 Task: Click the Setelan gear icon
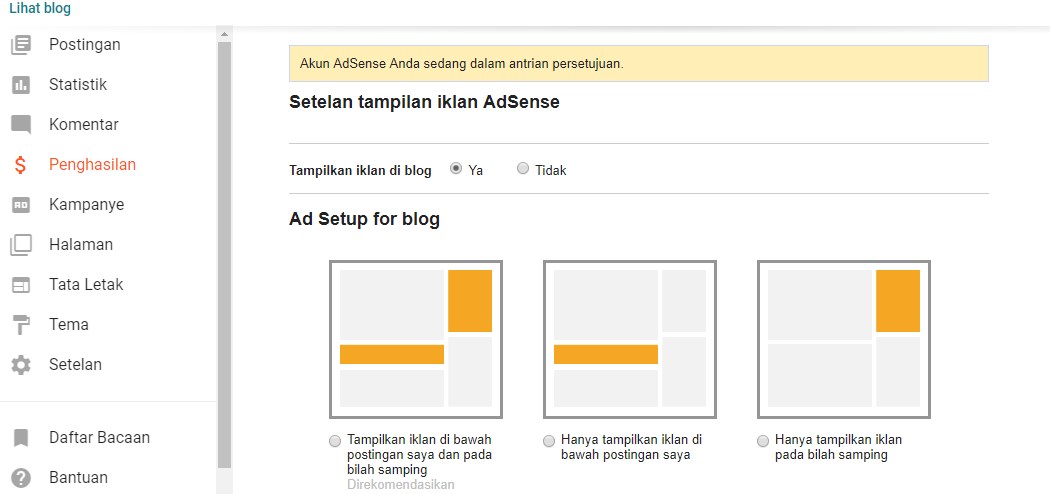[x=21, y=365]
